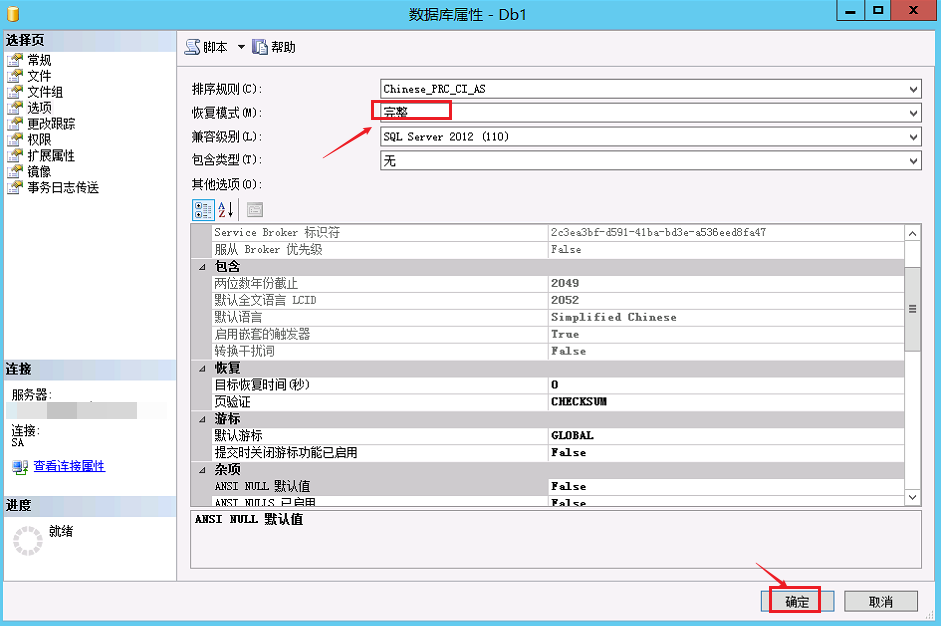Select the 服从 Broker 优先级 row

click(558, 249)
